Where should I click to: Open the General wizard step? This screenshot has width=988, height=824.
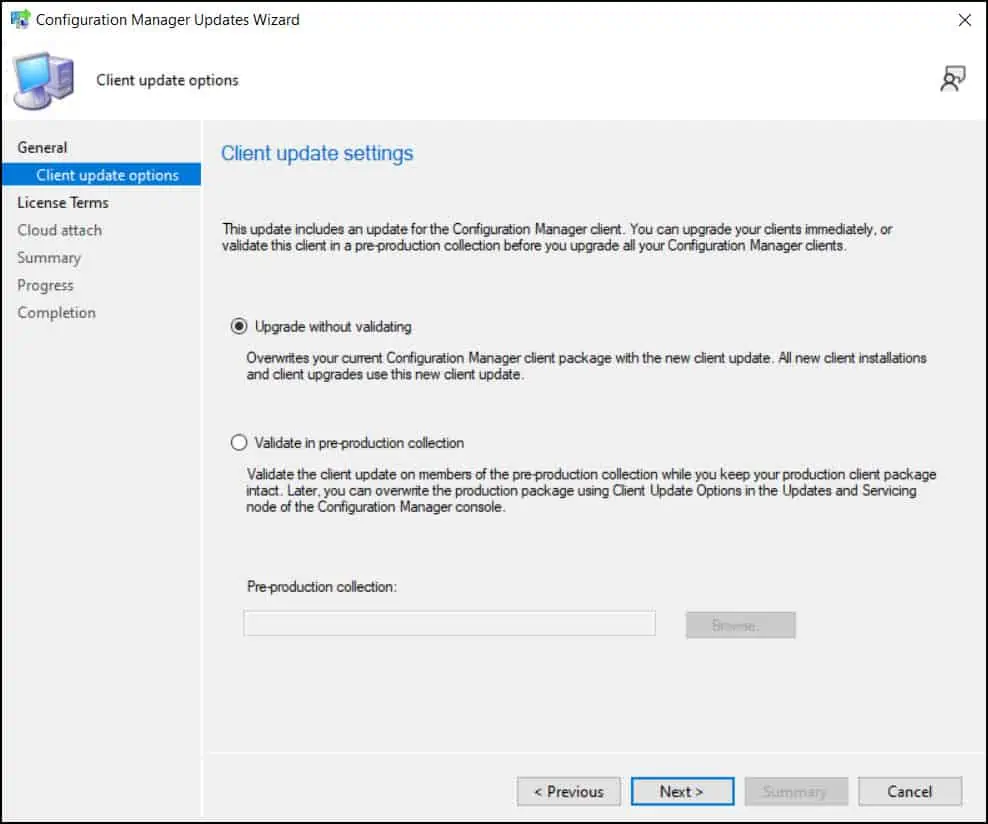click(x=42, y=147)
